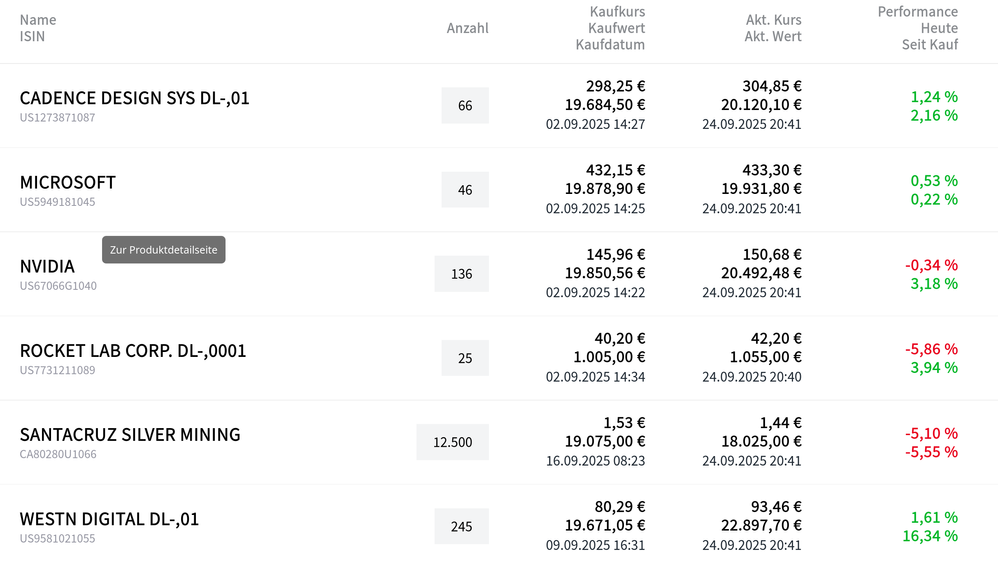Click Santacruz current value 18.025,00 €
Image resolution: width=998 pixels, height=564 pixels.
(761, 441)
